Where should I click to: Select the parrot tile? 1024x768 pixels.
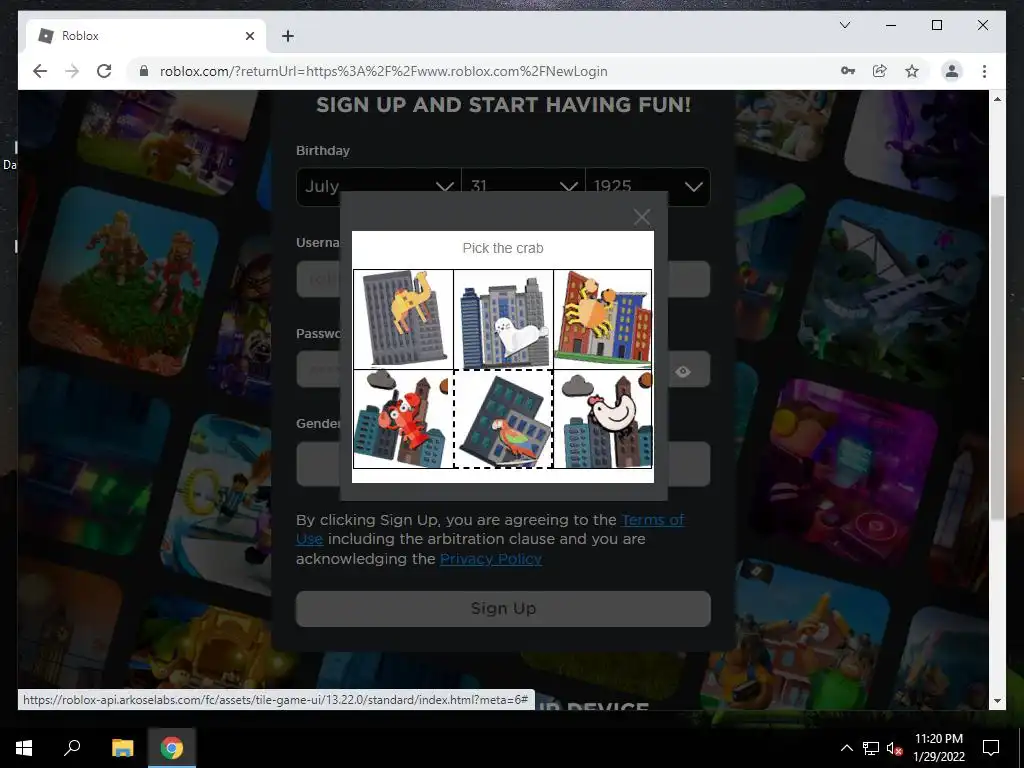[x=504, y=419]
